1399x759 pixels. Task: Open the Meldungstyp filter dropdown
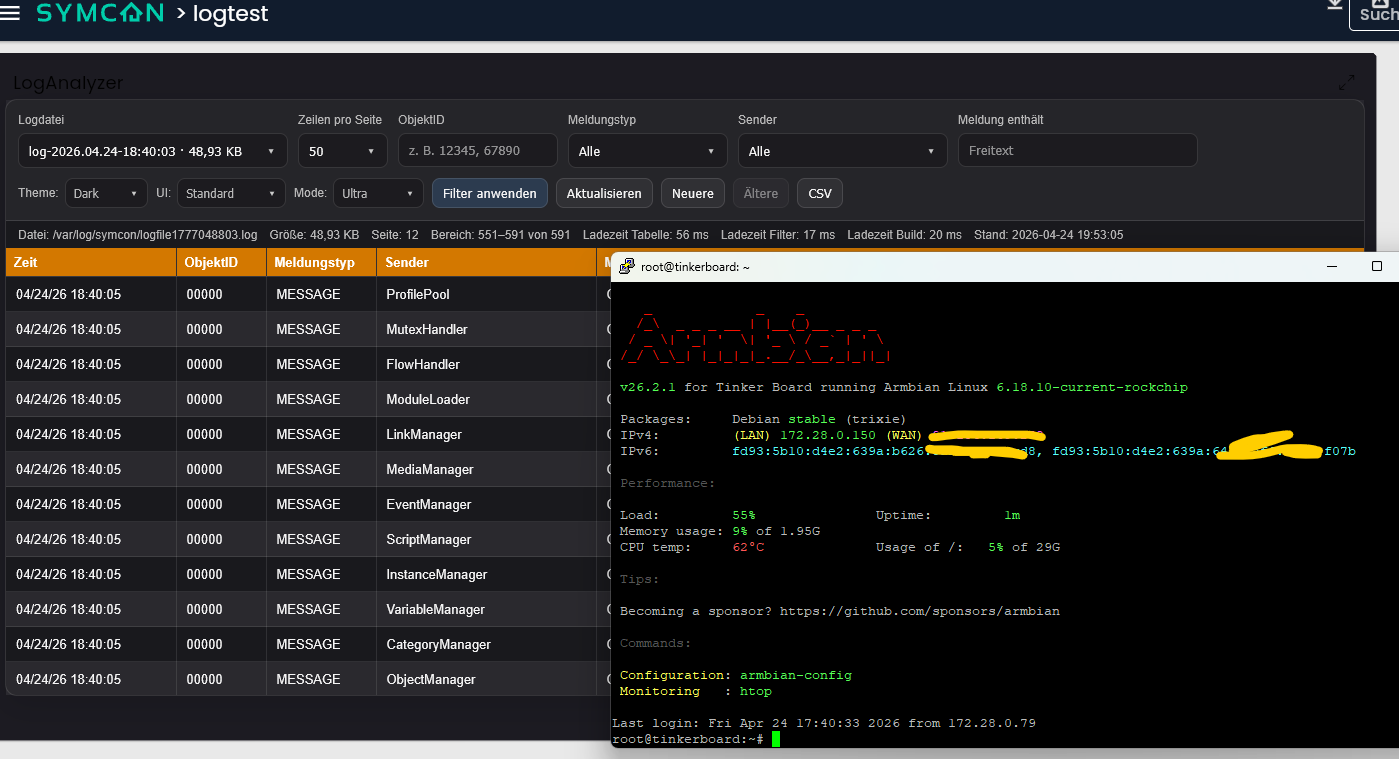tap(647, 151)
